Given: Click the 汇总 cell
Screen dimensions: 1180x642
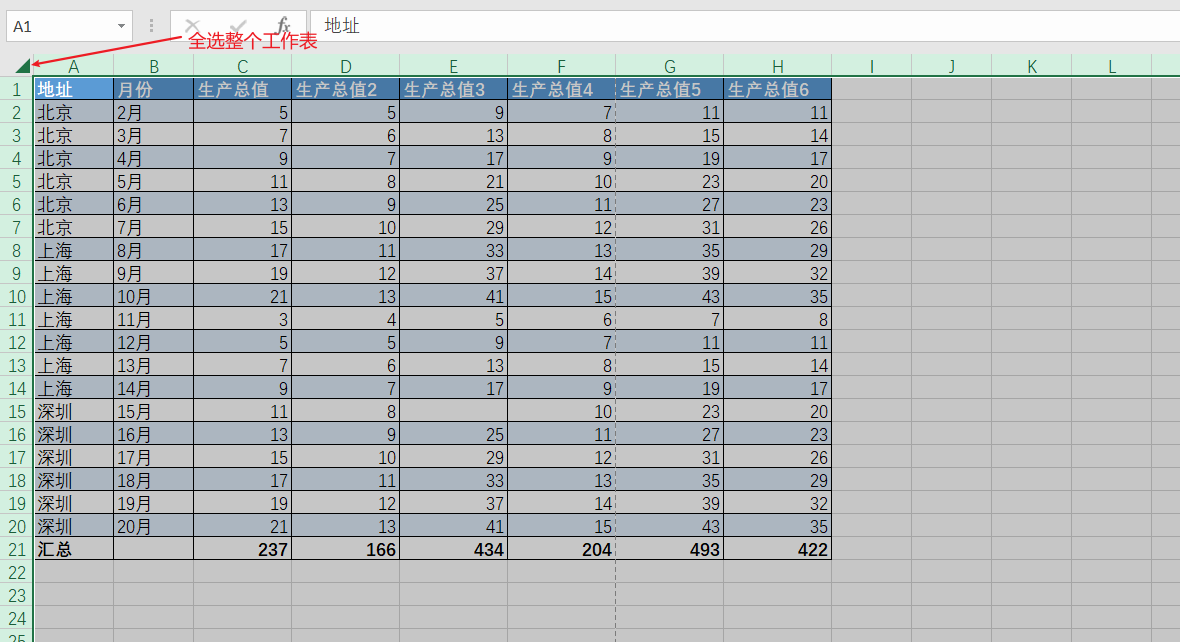Looking at the screenshot, I should tap(74, 549).
